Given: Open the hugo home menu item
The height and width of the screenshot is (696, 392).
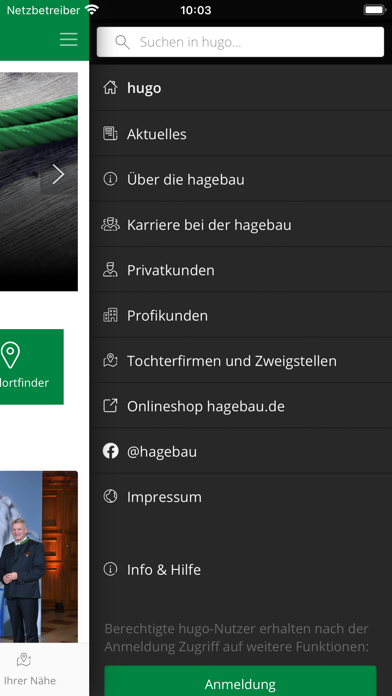Looking at the screenshot, I should 241,88.
